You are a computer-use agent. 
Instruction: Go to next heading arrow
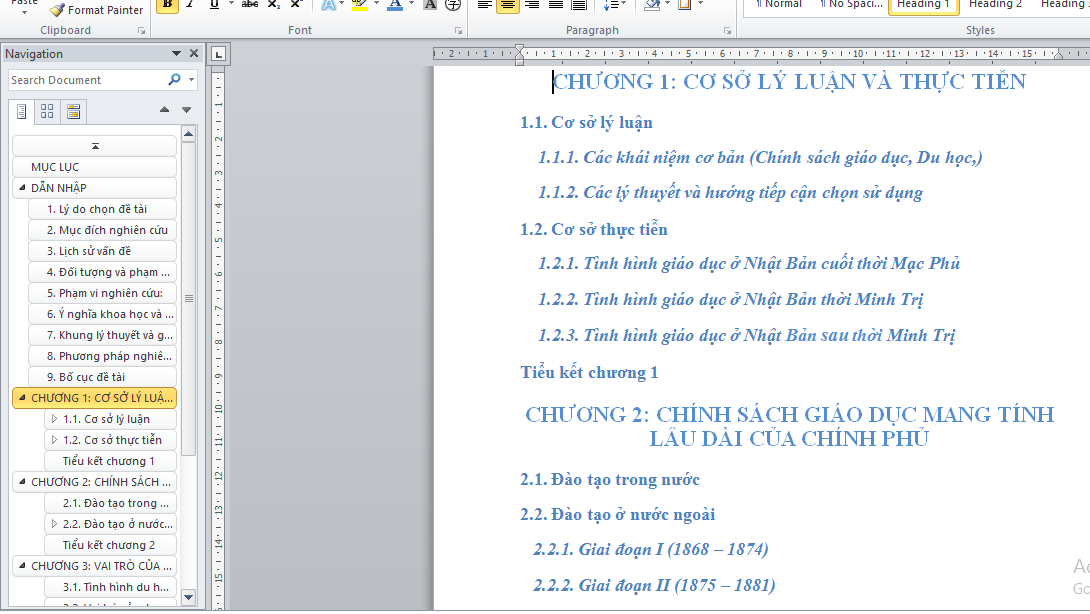pyautogui.click(x=186, y=110)
